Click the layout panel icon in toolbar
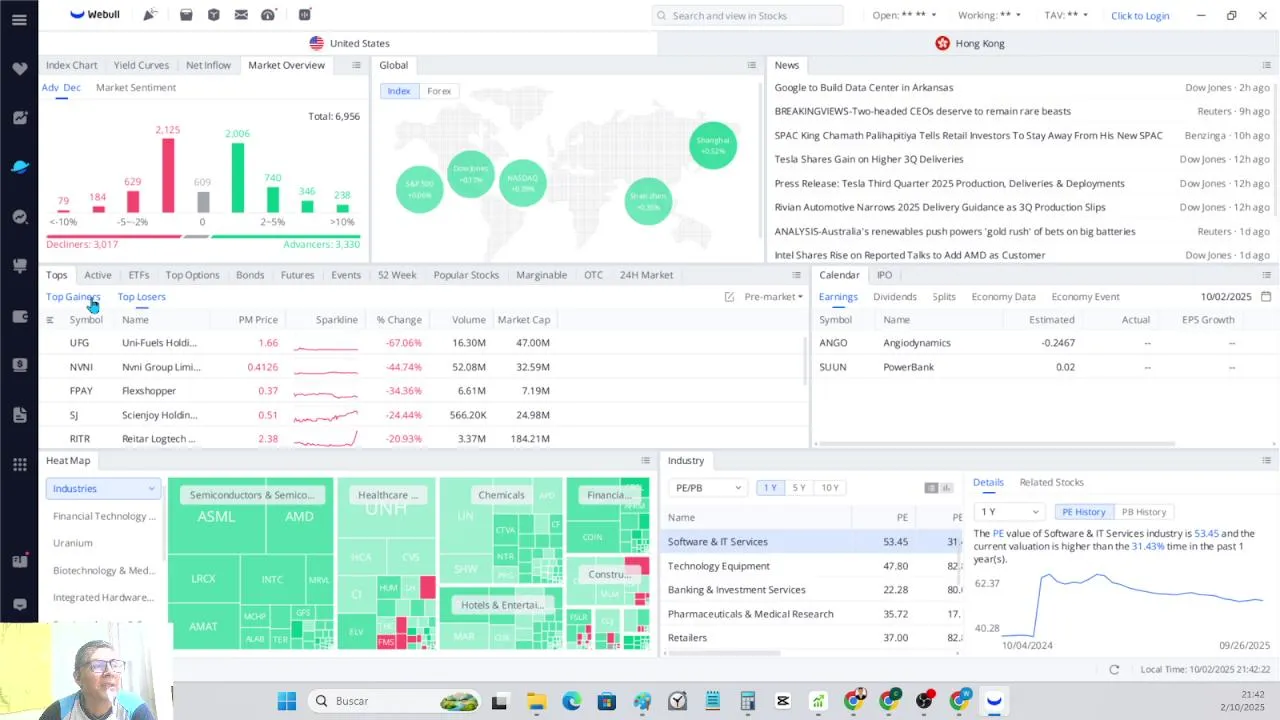This screenshot has height=720, width=1280. (x=305, y=15)
